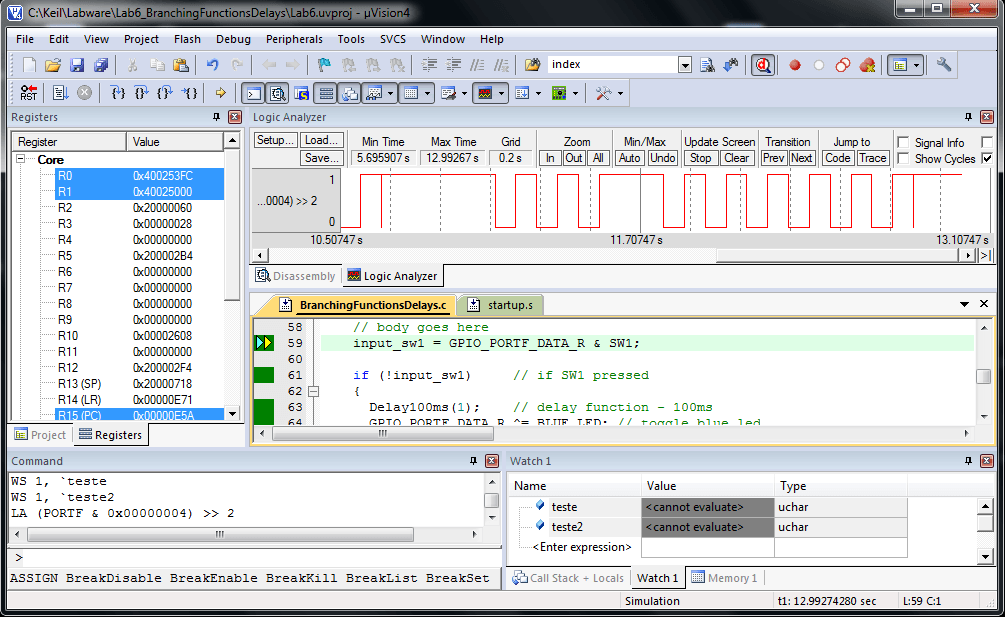Enable the Show Cycles checkbox
Image resolution: width=1005 pixels, height=617 pixels.
tap(903, 158)
